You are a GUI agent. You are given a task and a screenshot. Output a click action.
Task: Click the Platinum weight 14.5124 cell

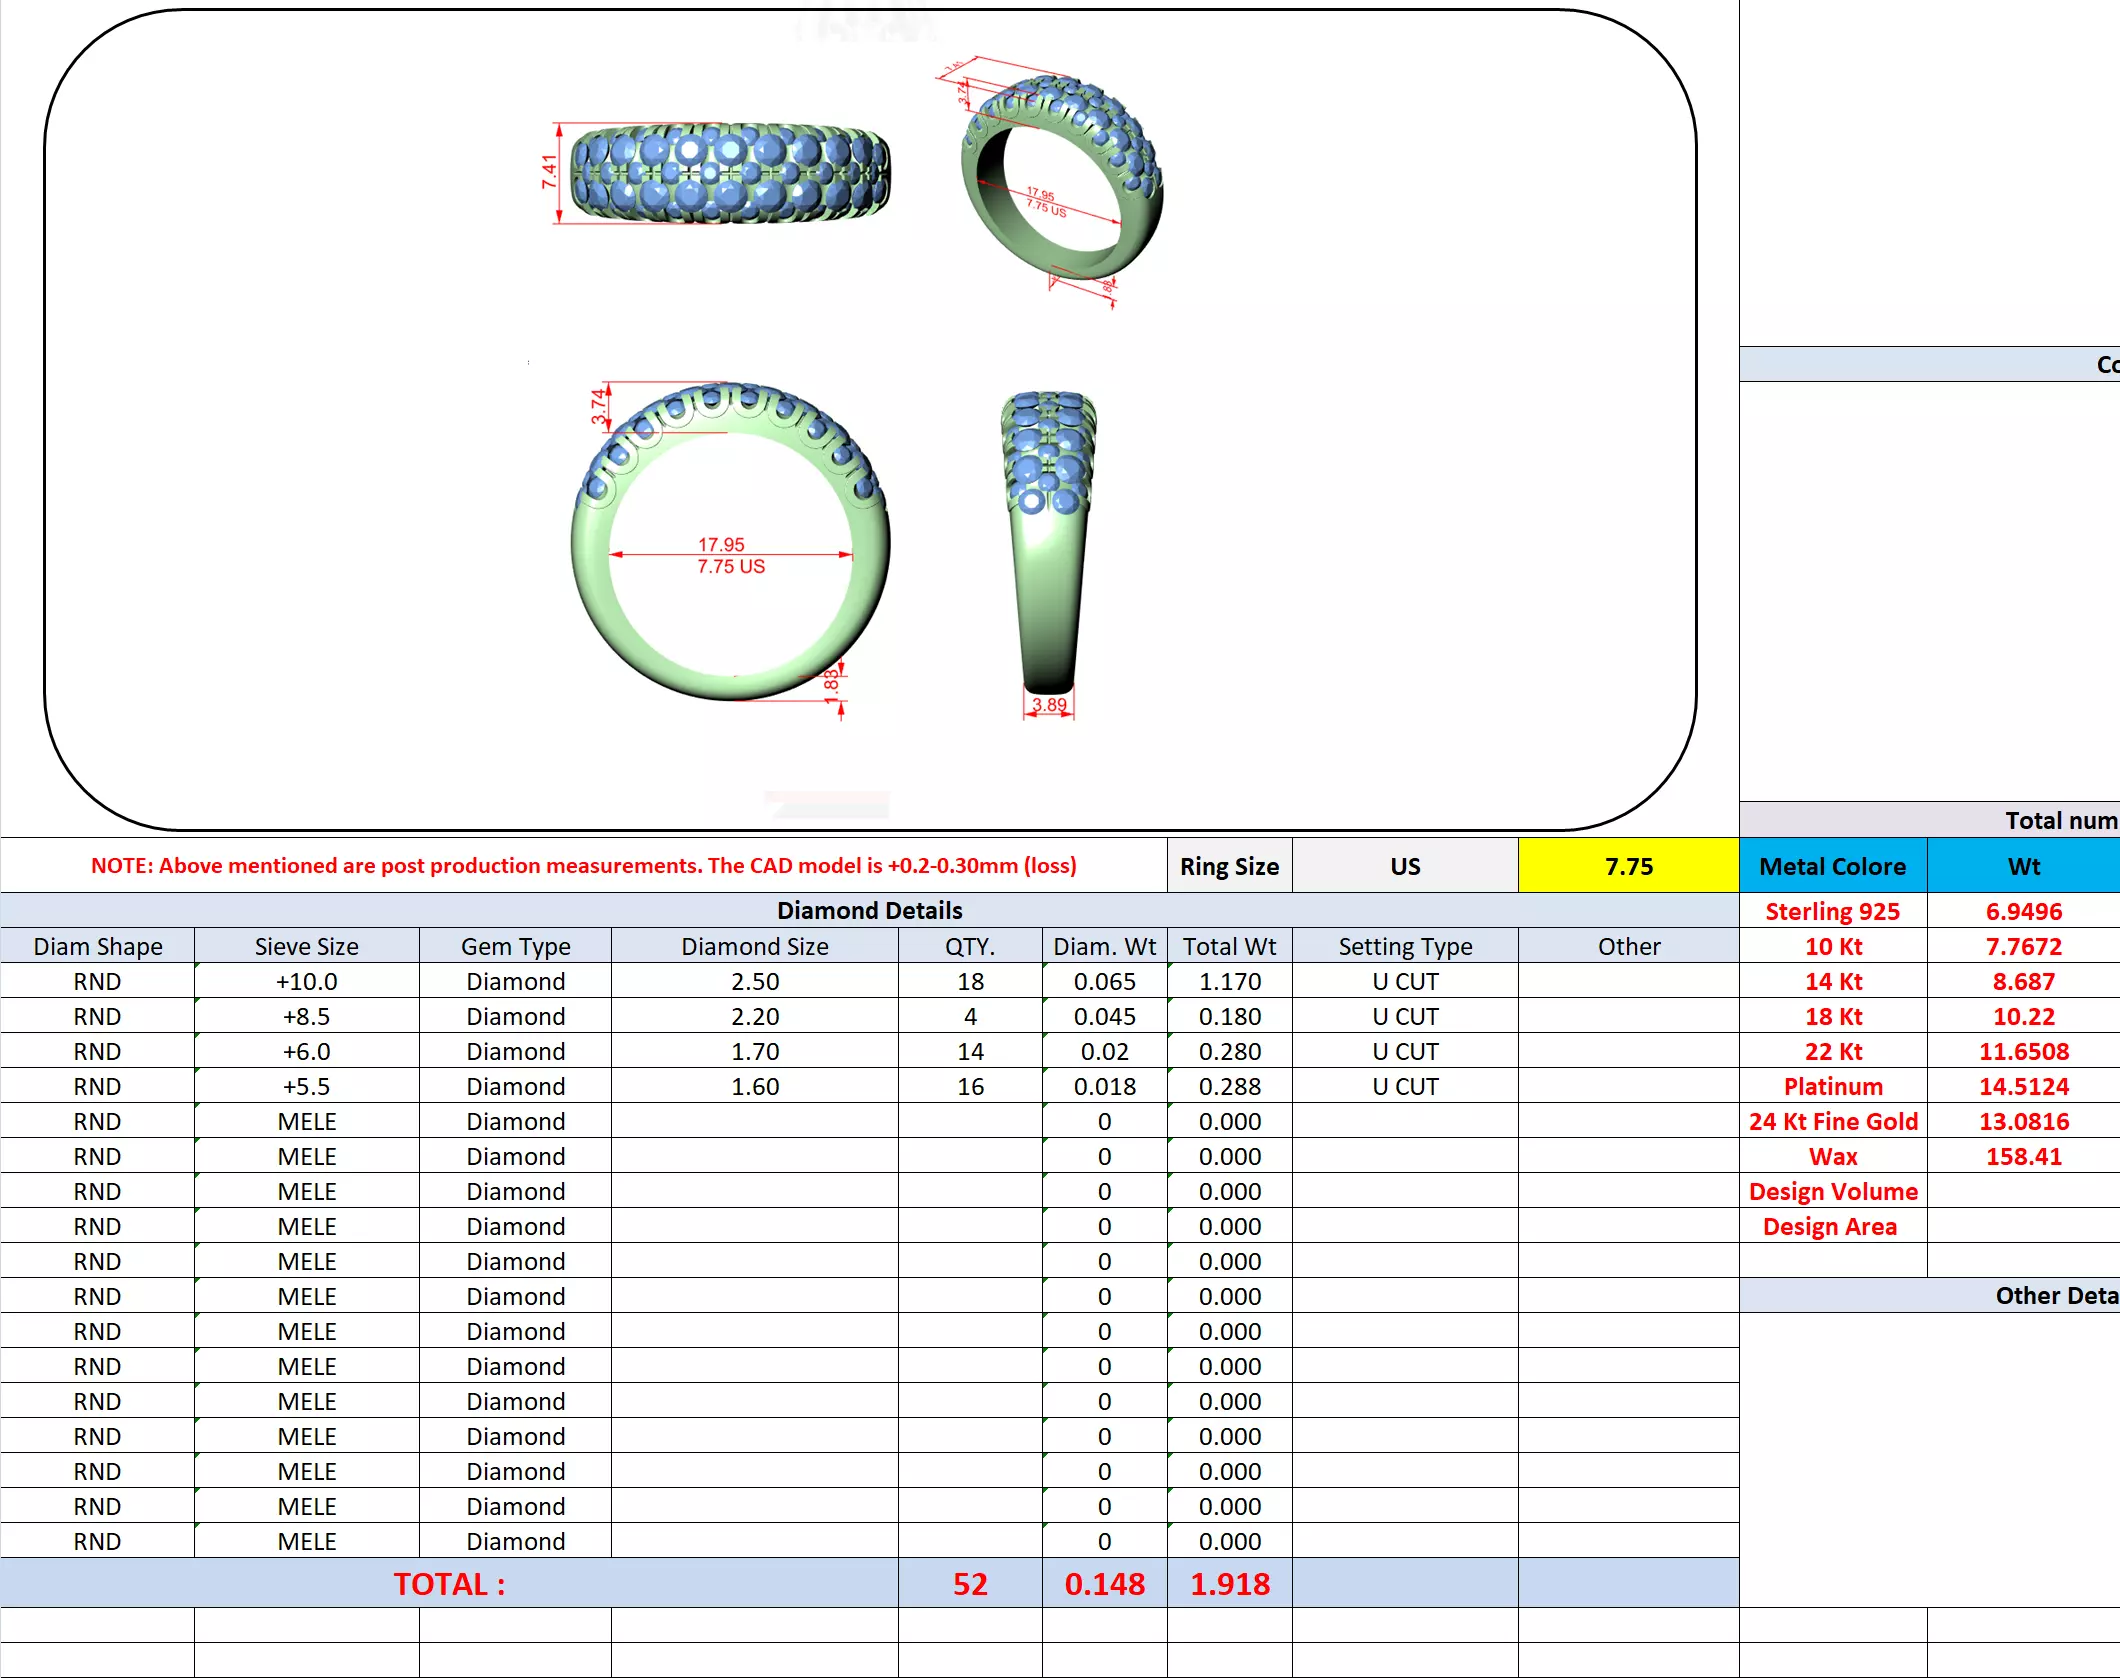coord(2023,1086)
